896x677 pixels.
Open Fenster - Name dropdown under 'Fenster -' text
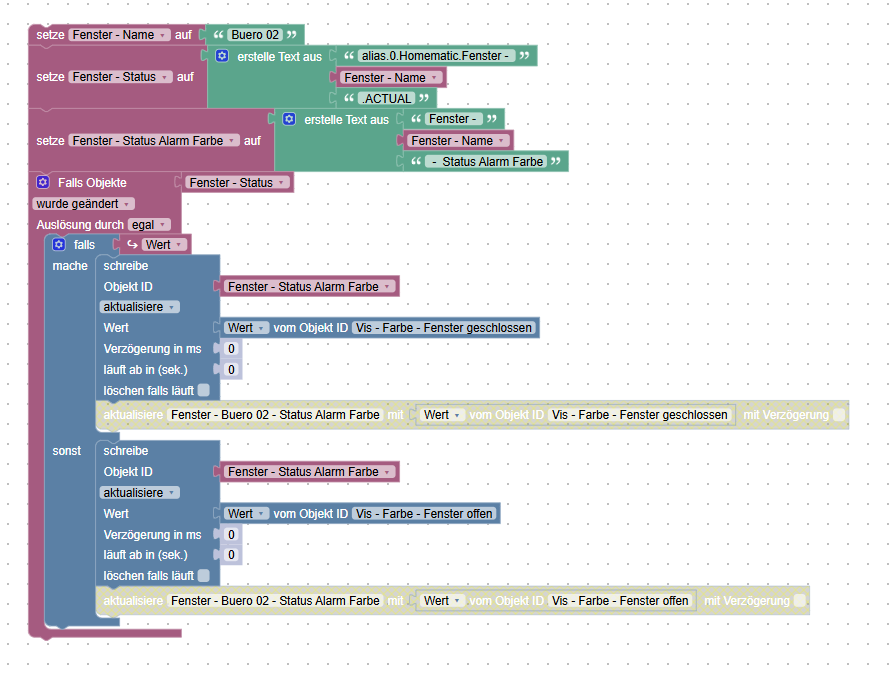[458, 141]
